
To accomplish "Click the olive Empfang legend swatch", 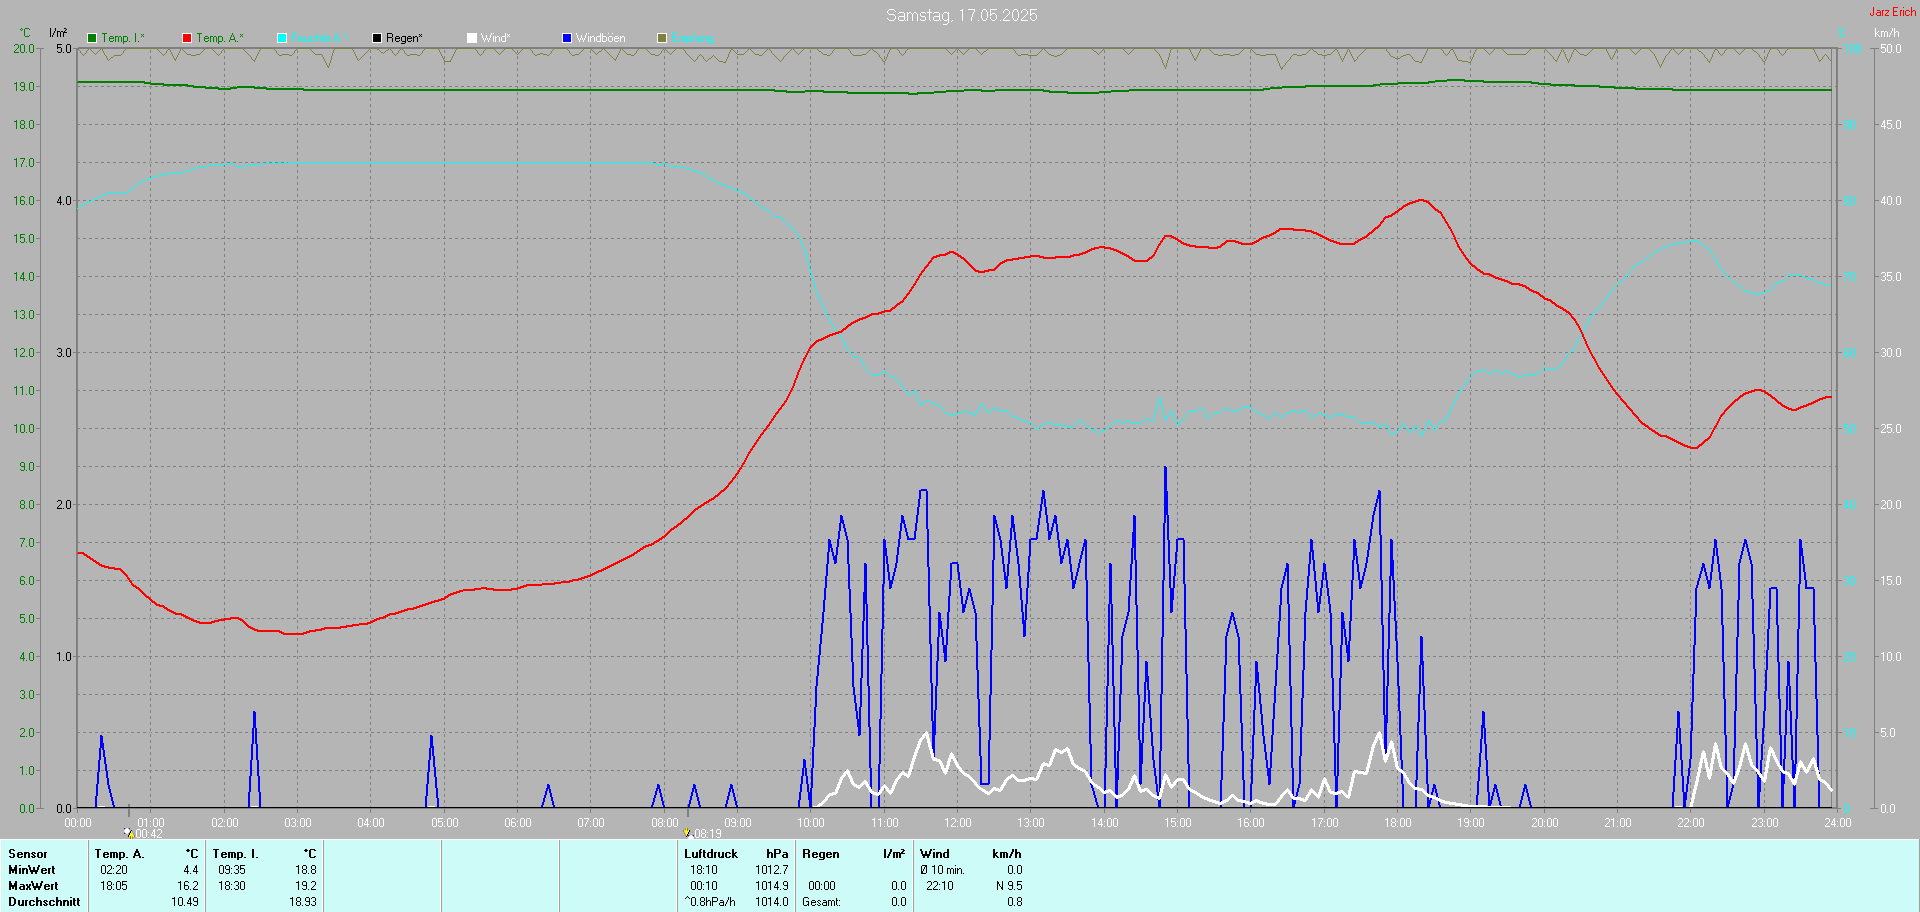I will 662,38.
